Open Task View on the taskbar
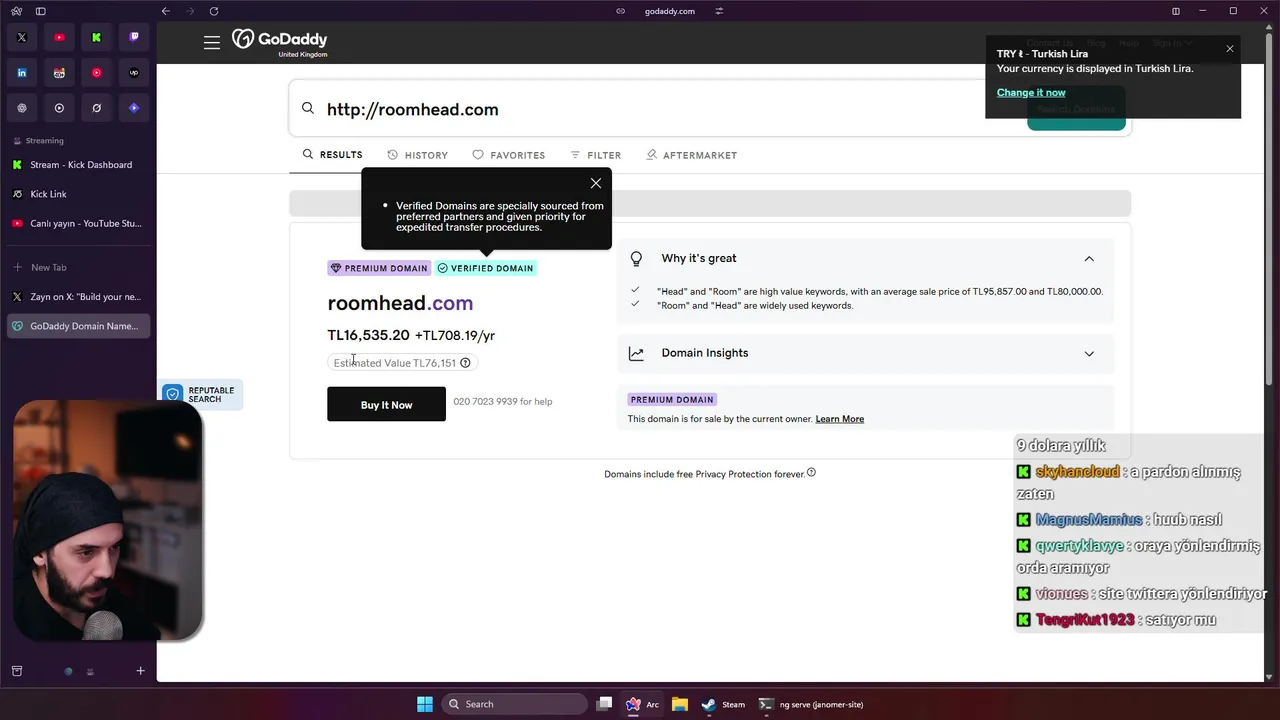1280x720 pixels. tap(604, 704)
